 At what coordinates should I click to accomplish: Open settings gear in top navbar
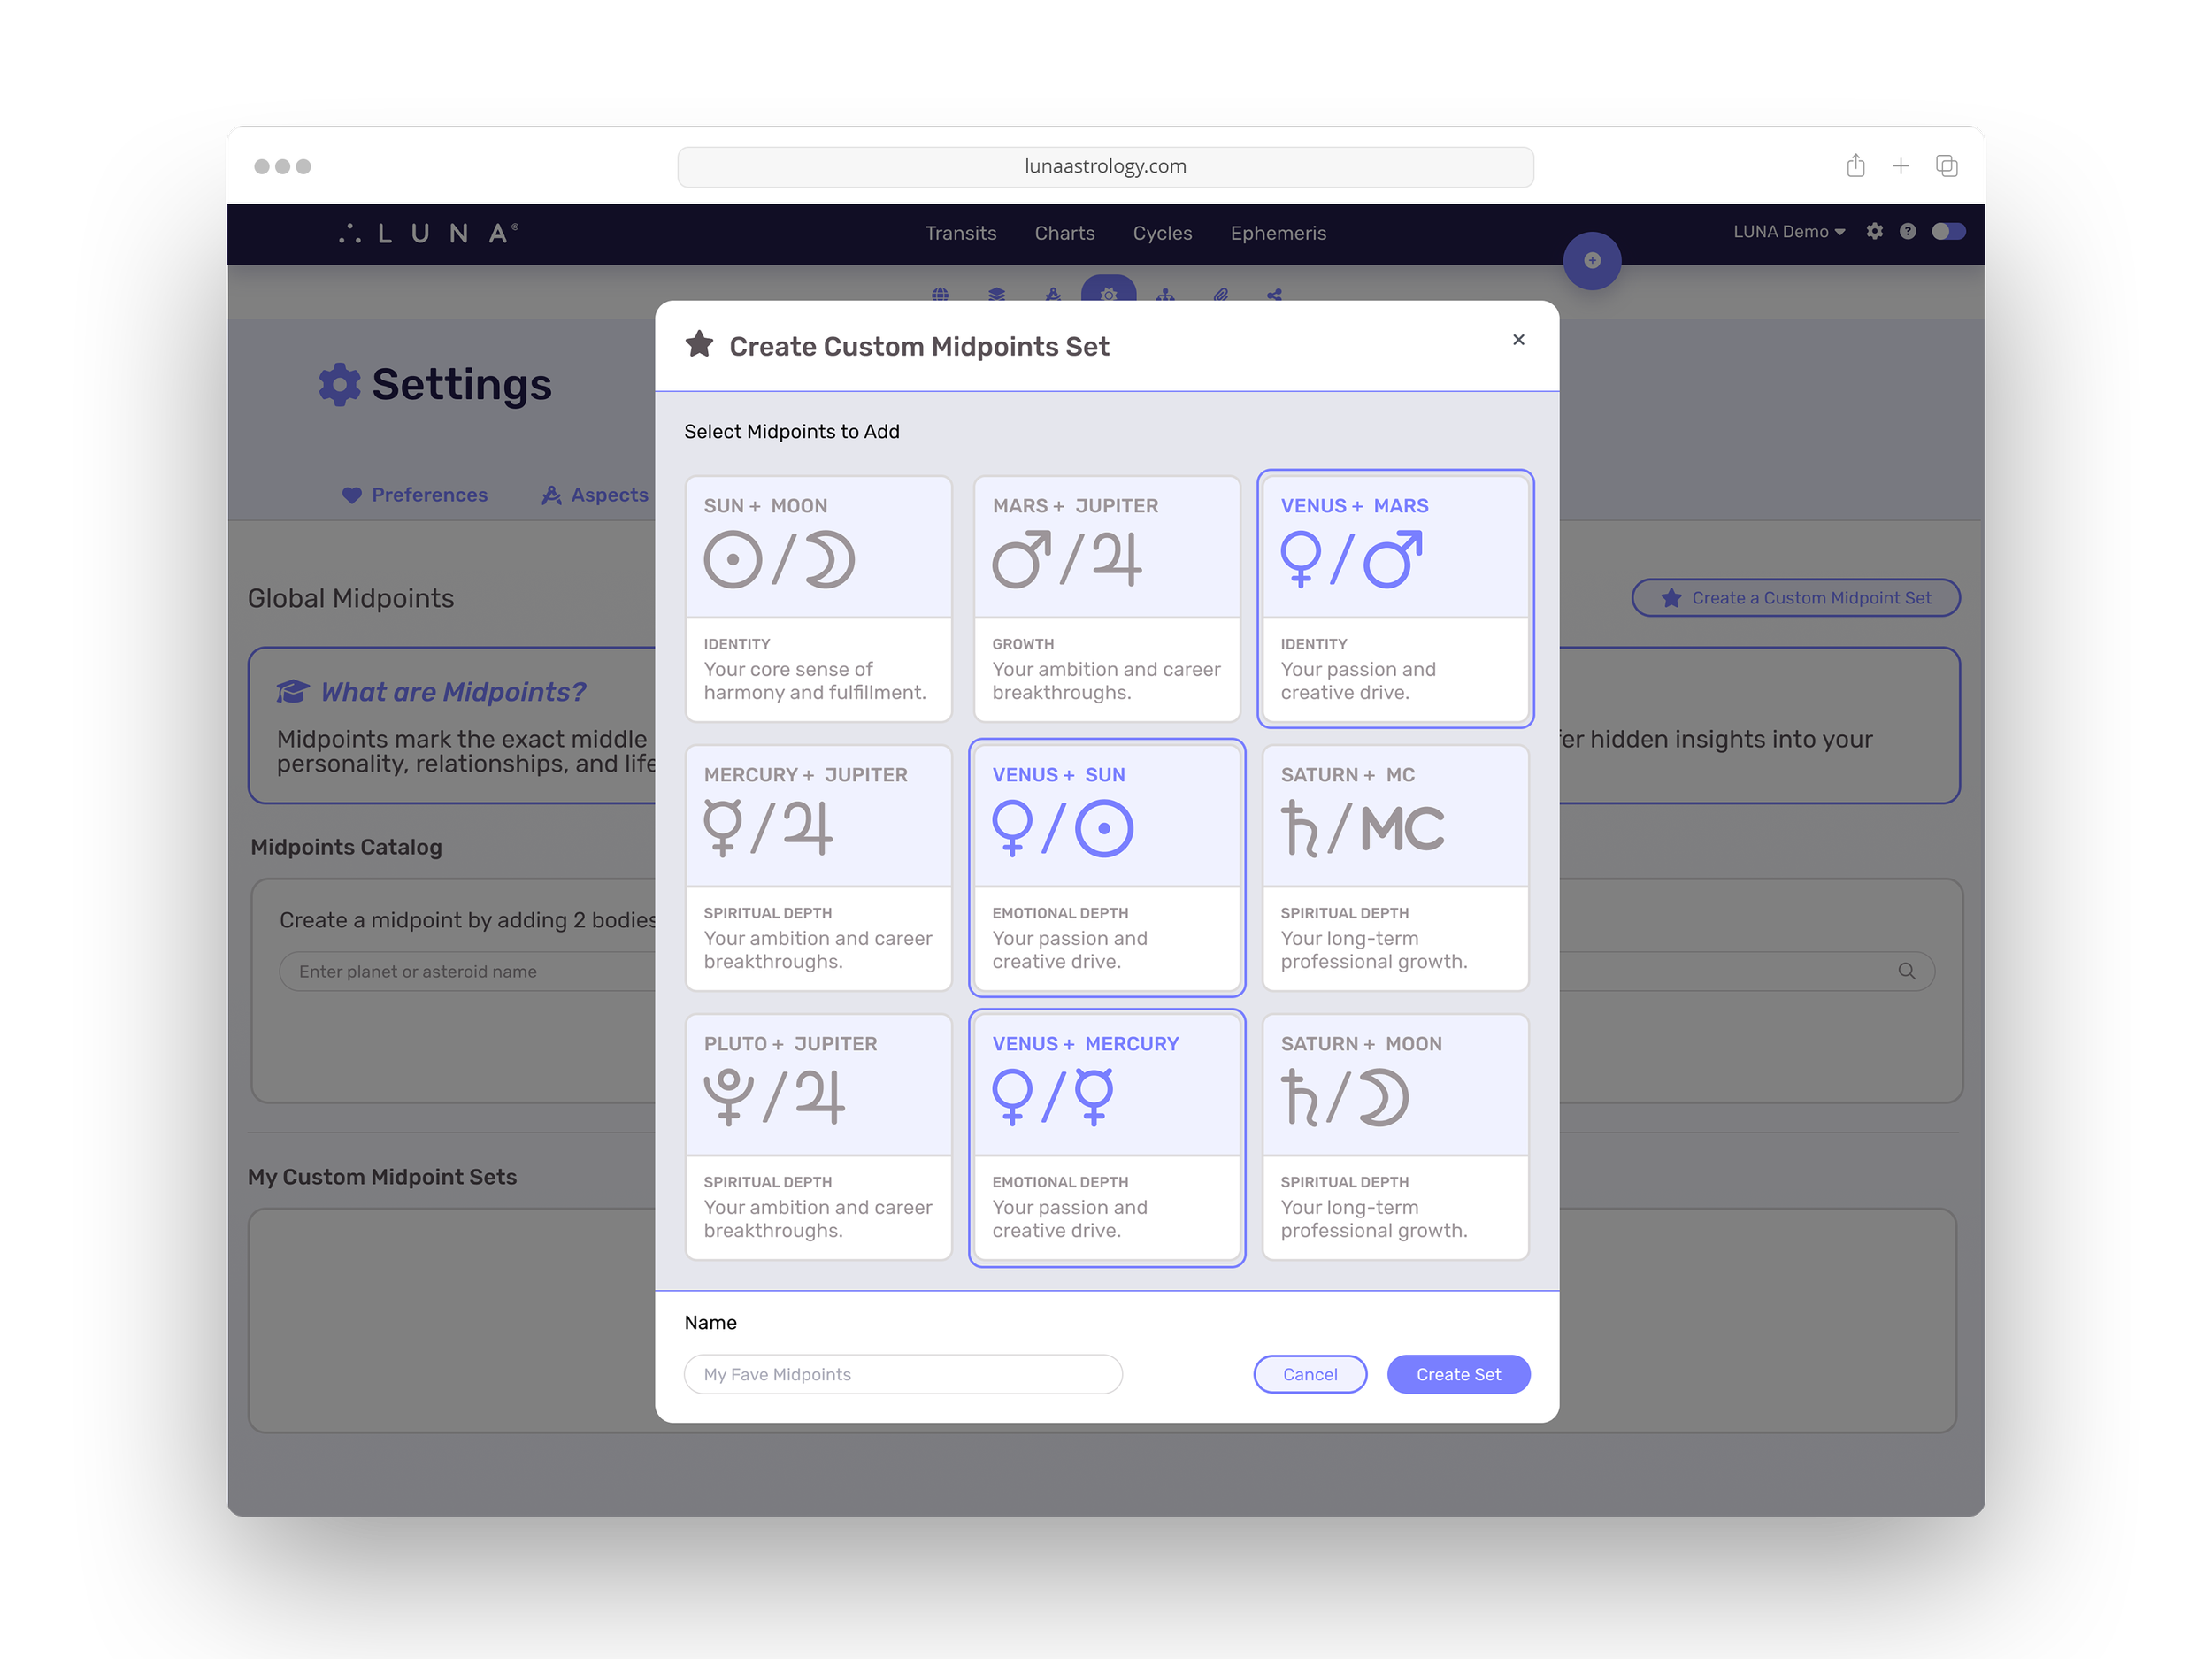point(1874,232)
